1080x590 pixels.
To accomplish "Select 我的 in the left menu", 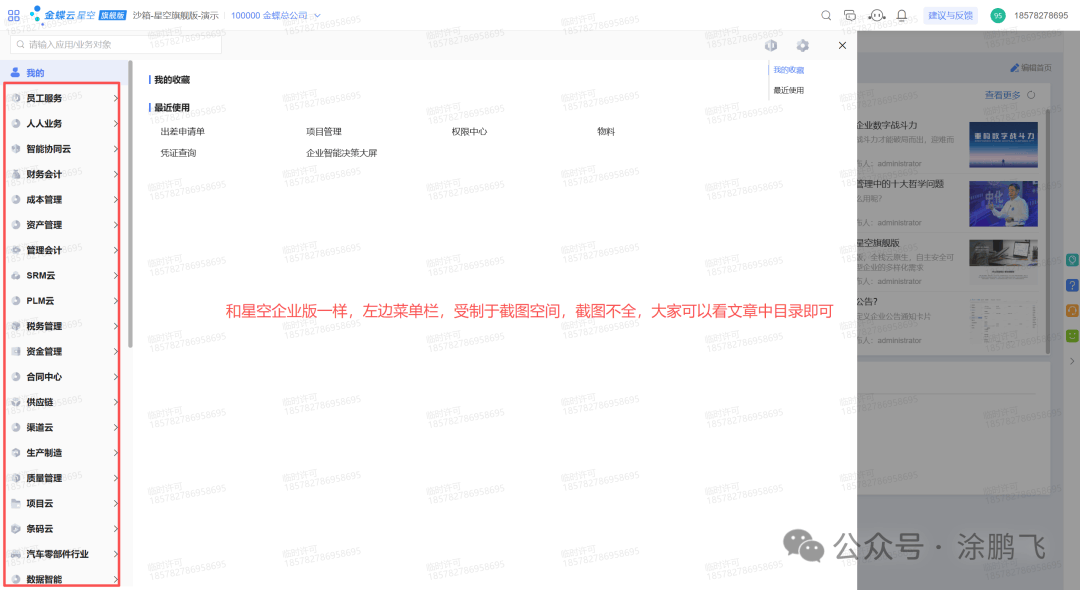I will coord(35,73).
